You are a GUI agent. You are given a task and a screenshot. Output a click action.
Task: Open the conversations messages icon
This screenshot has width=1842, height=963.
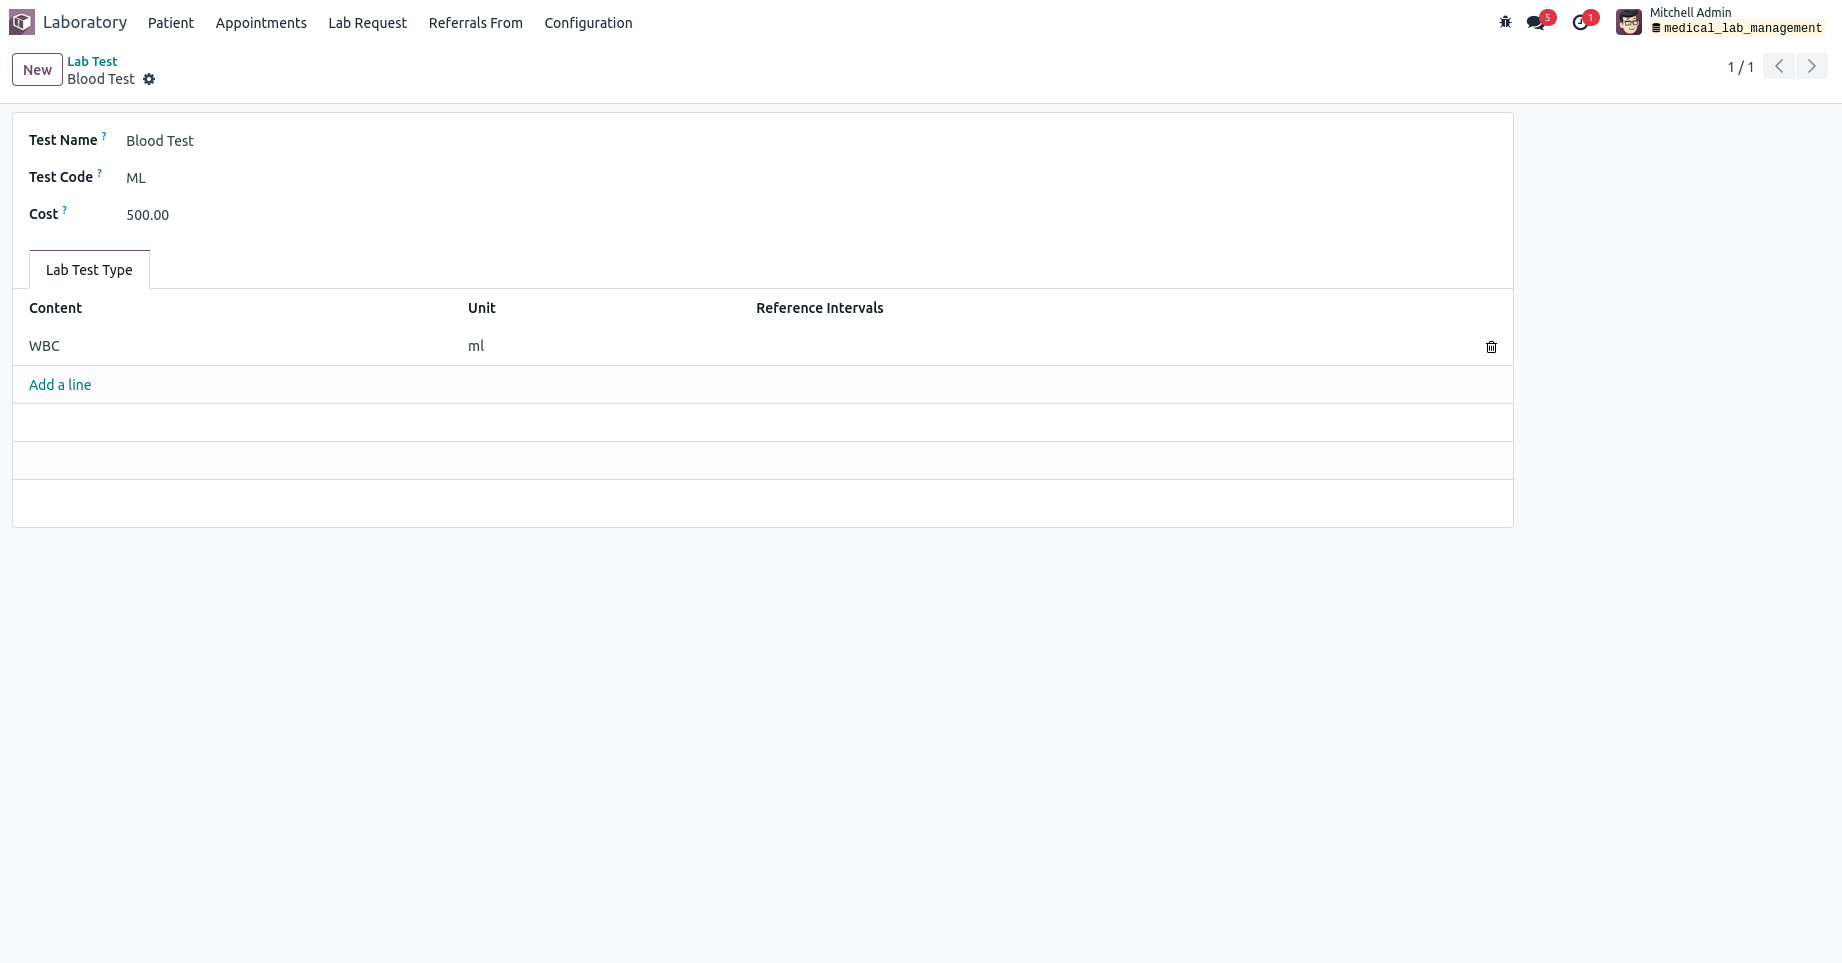coord(1536,22)
